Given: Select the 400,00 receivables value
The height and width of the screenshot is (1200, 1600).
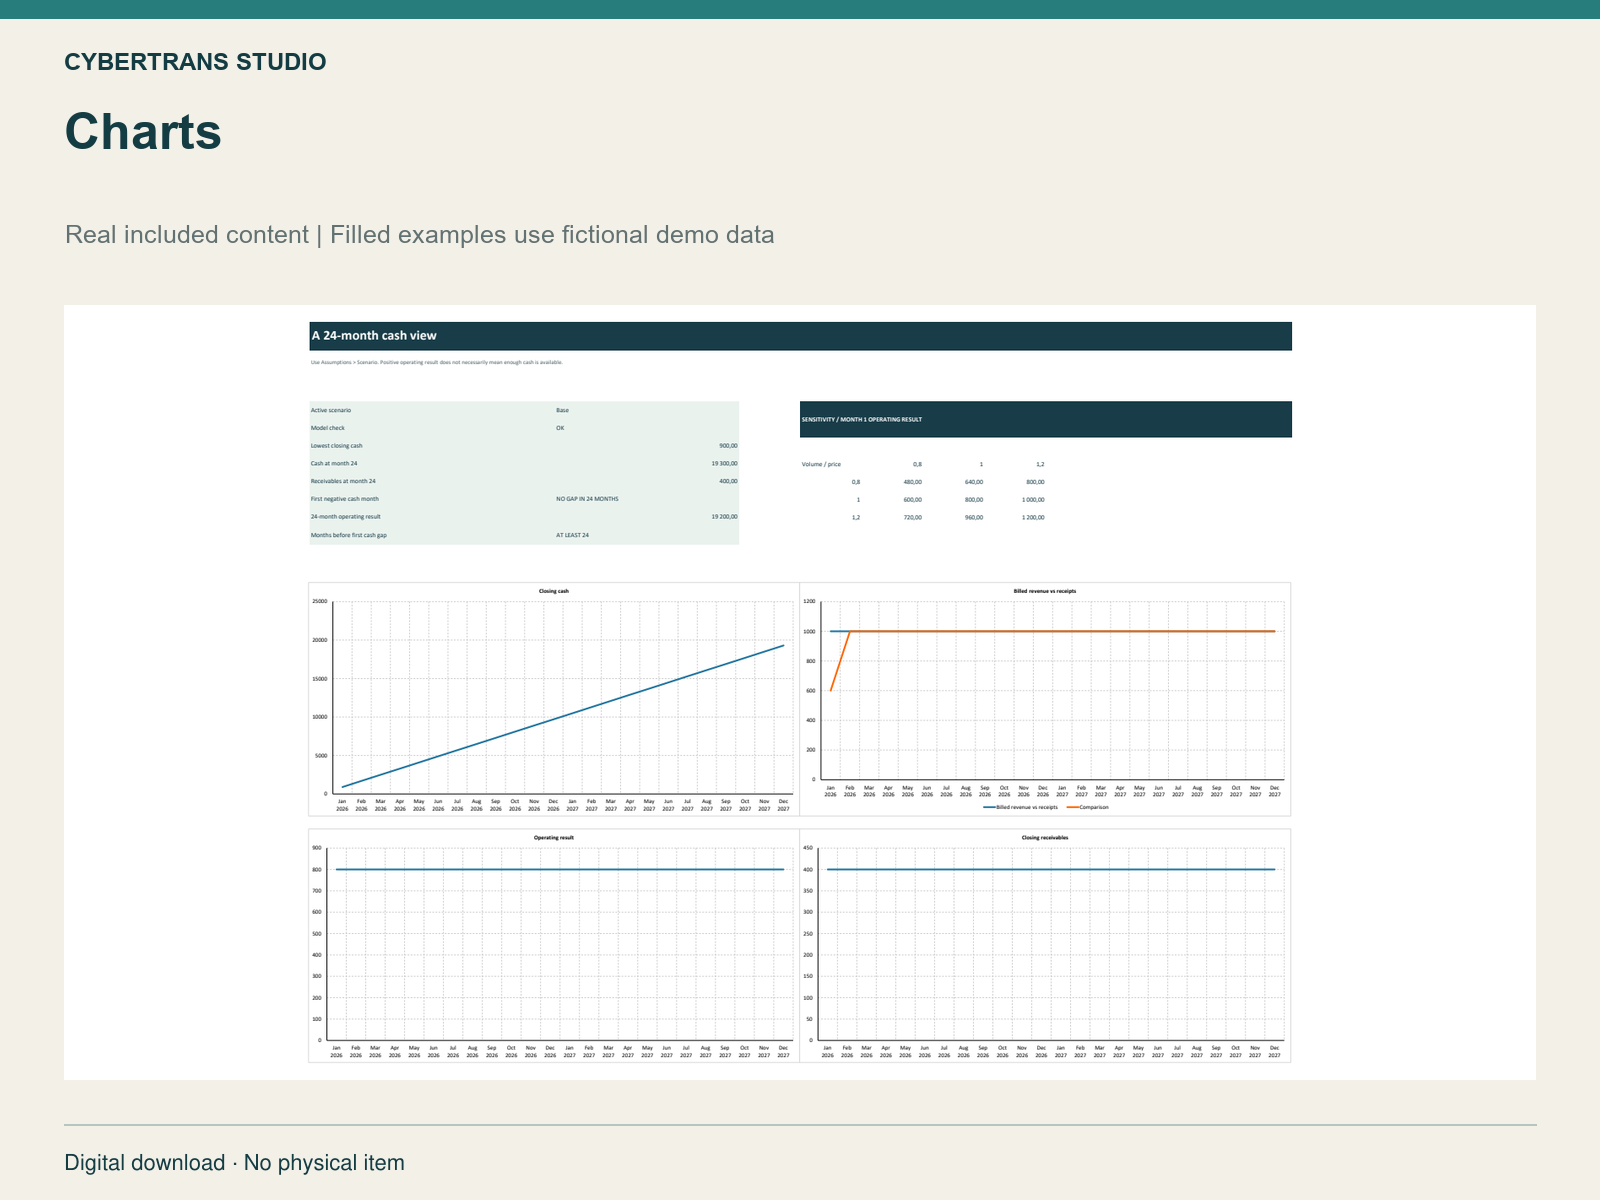Looking at the screenshot, I should pyautogui.click(x=728, y=481).
